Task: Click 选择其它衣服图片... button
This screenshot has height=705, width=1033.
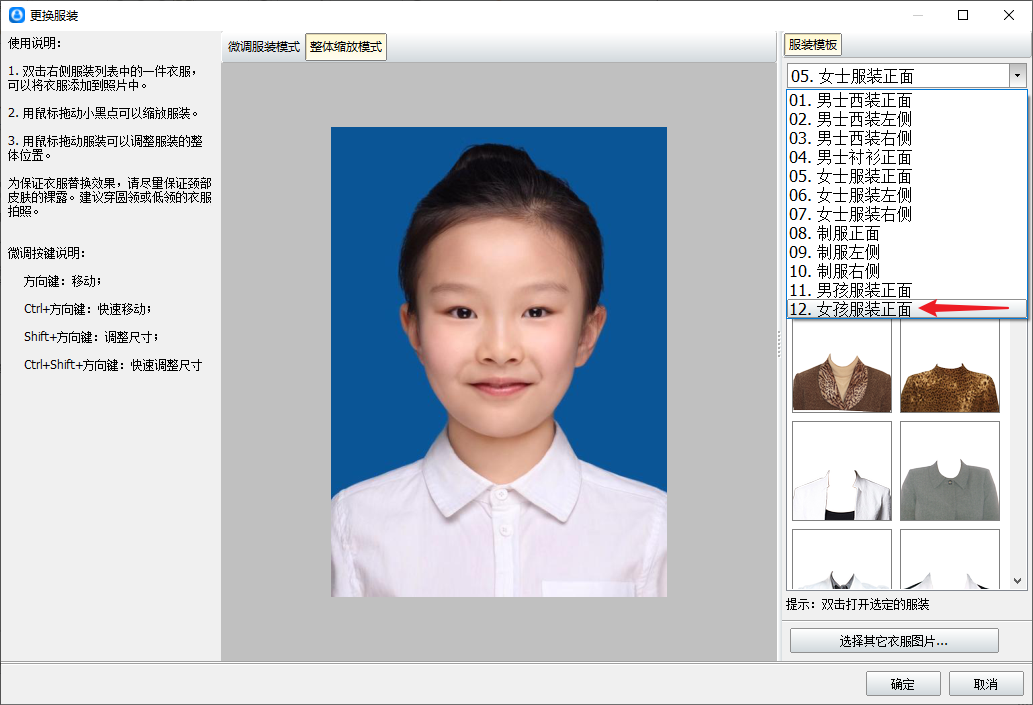Action: click(x=894, y=641)
